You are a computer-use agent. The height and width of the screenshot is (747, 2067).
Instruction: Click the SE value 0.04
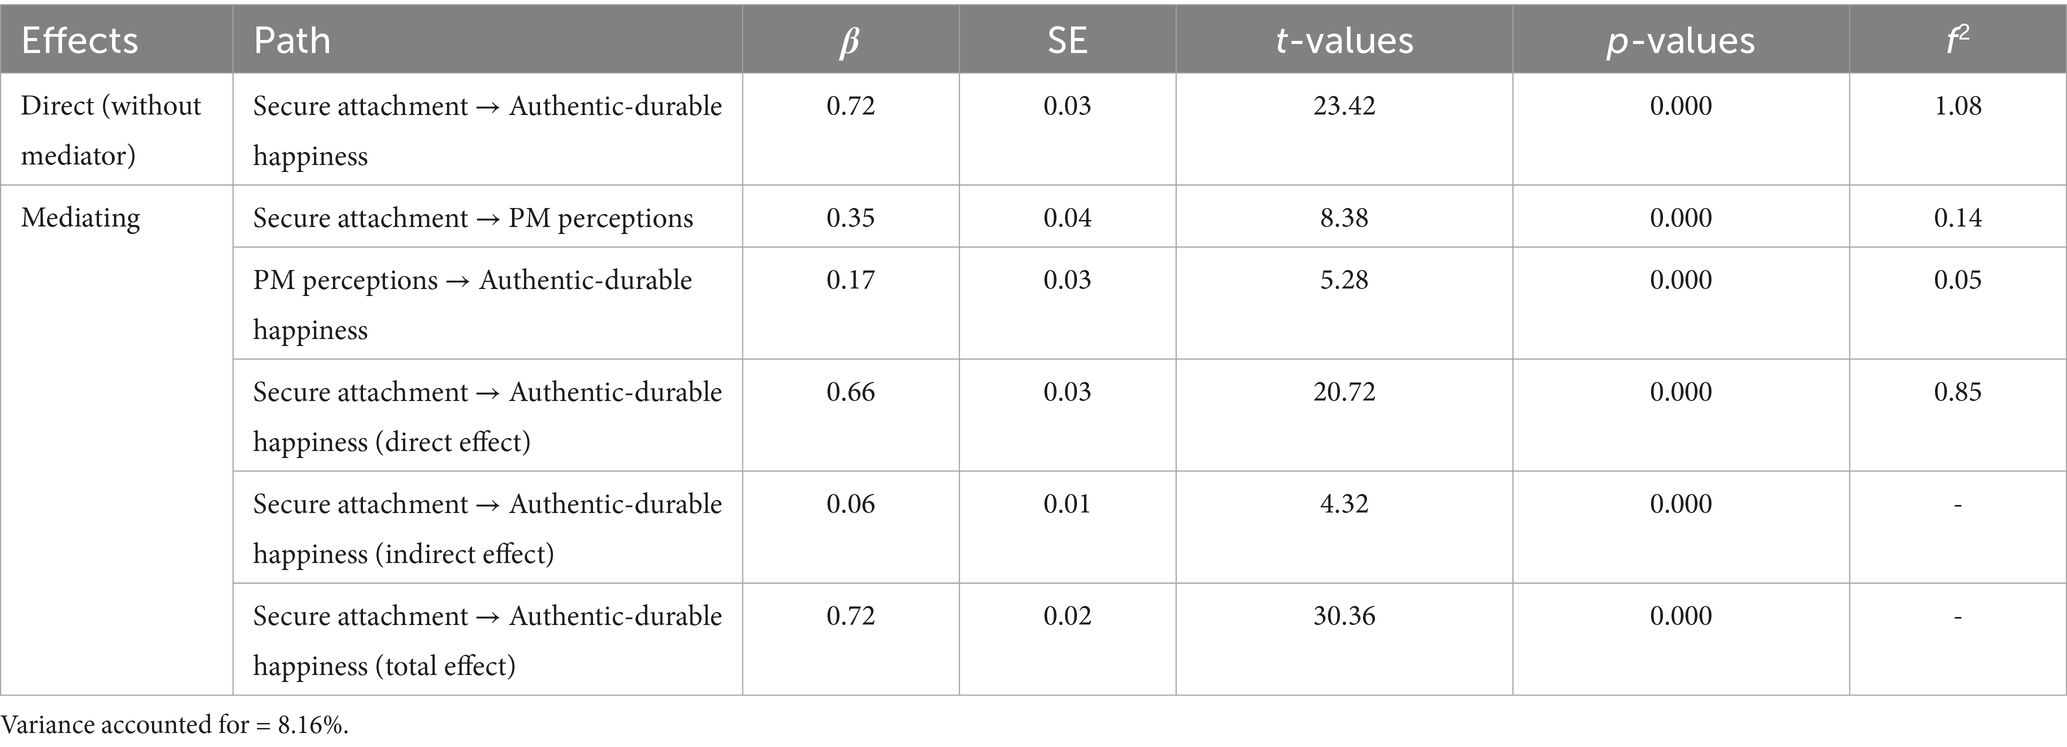(x=1067, y=217)
